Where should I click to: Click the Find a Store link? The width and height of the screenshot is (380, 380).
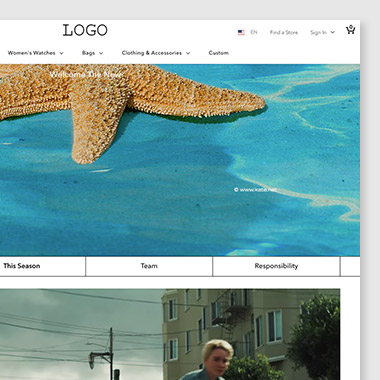pos(284,32)
